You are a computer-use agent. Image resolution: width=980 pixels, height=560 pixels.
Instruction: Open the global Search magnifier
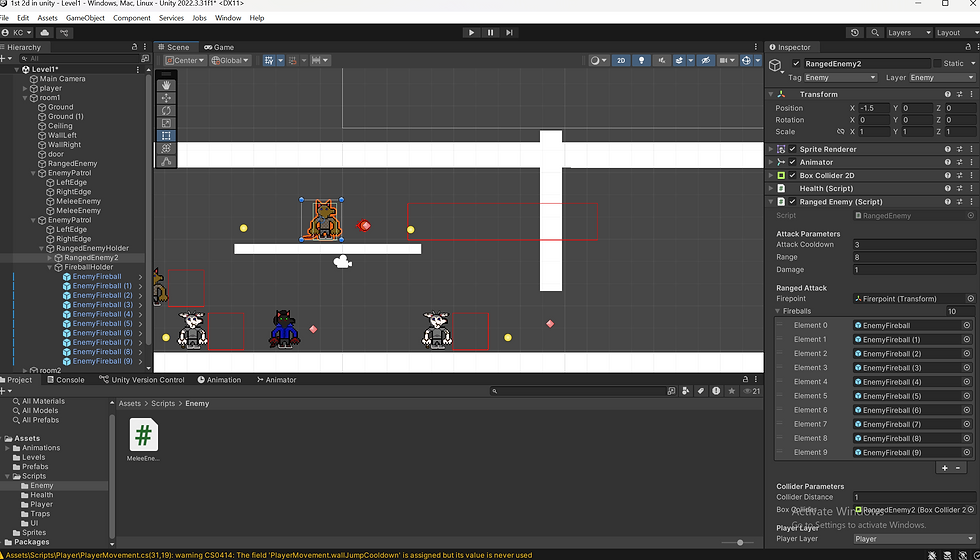(875, 32)
